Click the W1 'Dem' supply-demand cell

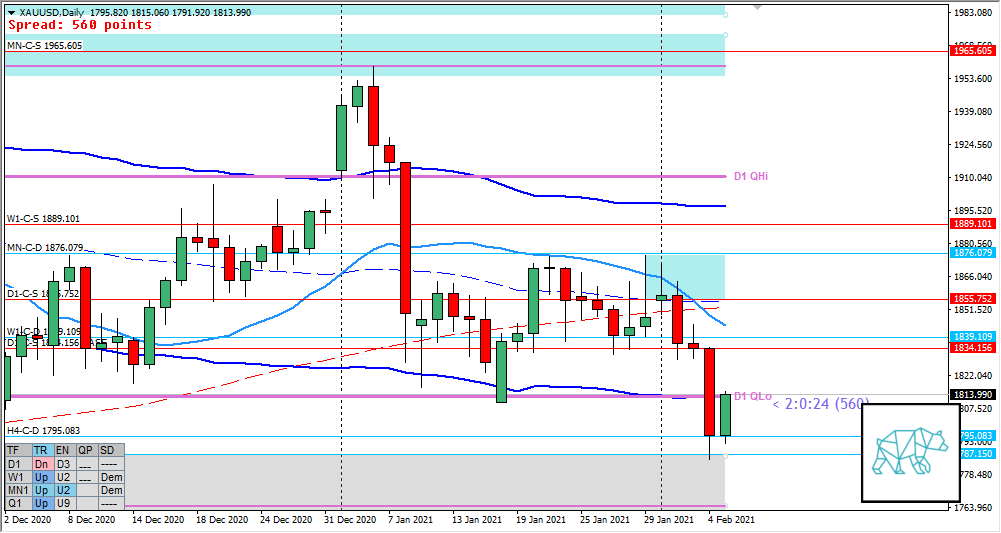[111, 477]
